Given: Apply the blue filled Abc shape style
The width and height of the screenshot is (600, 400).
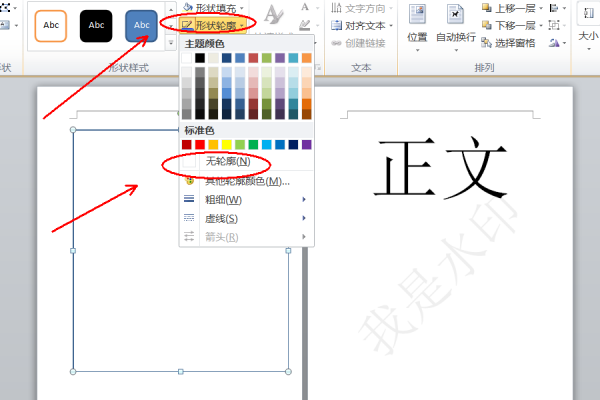Looking at the screenshot, I should click(x=141, y=26).
